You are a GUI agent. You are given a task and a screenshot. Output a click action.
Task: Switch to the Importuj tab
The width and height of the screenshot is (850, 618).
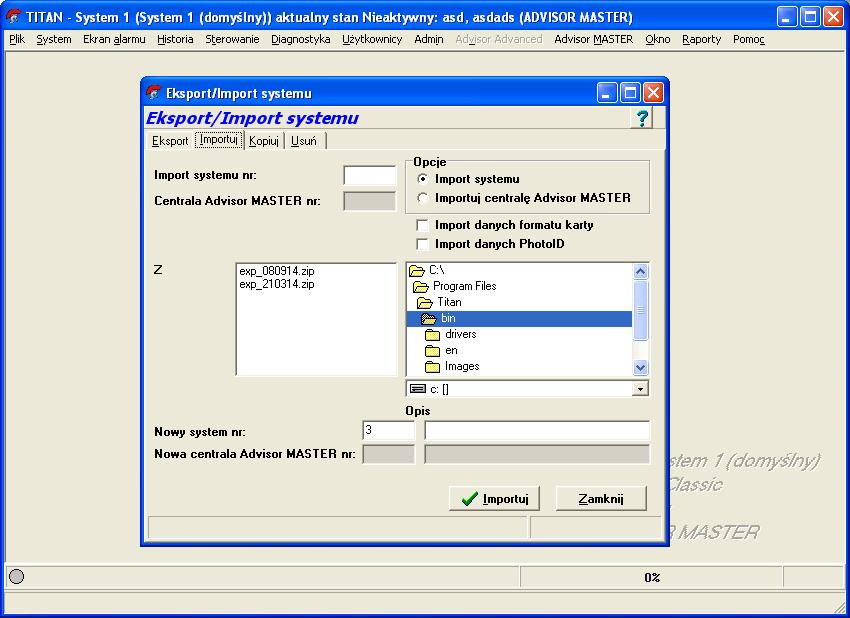tap(218, 139)
